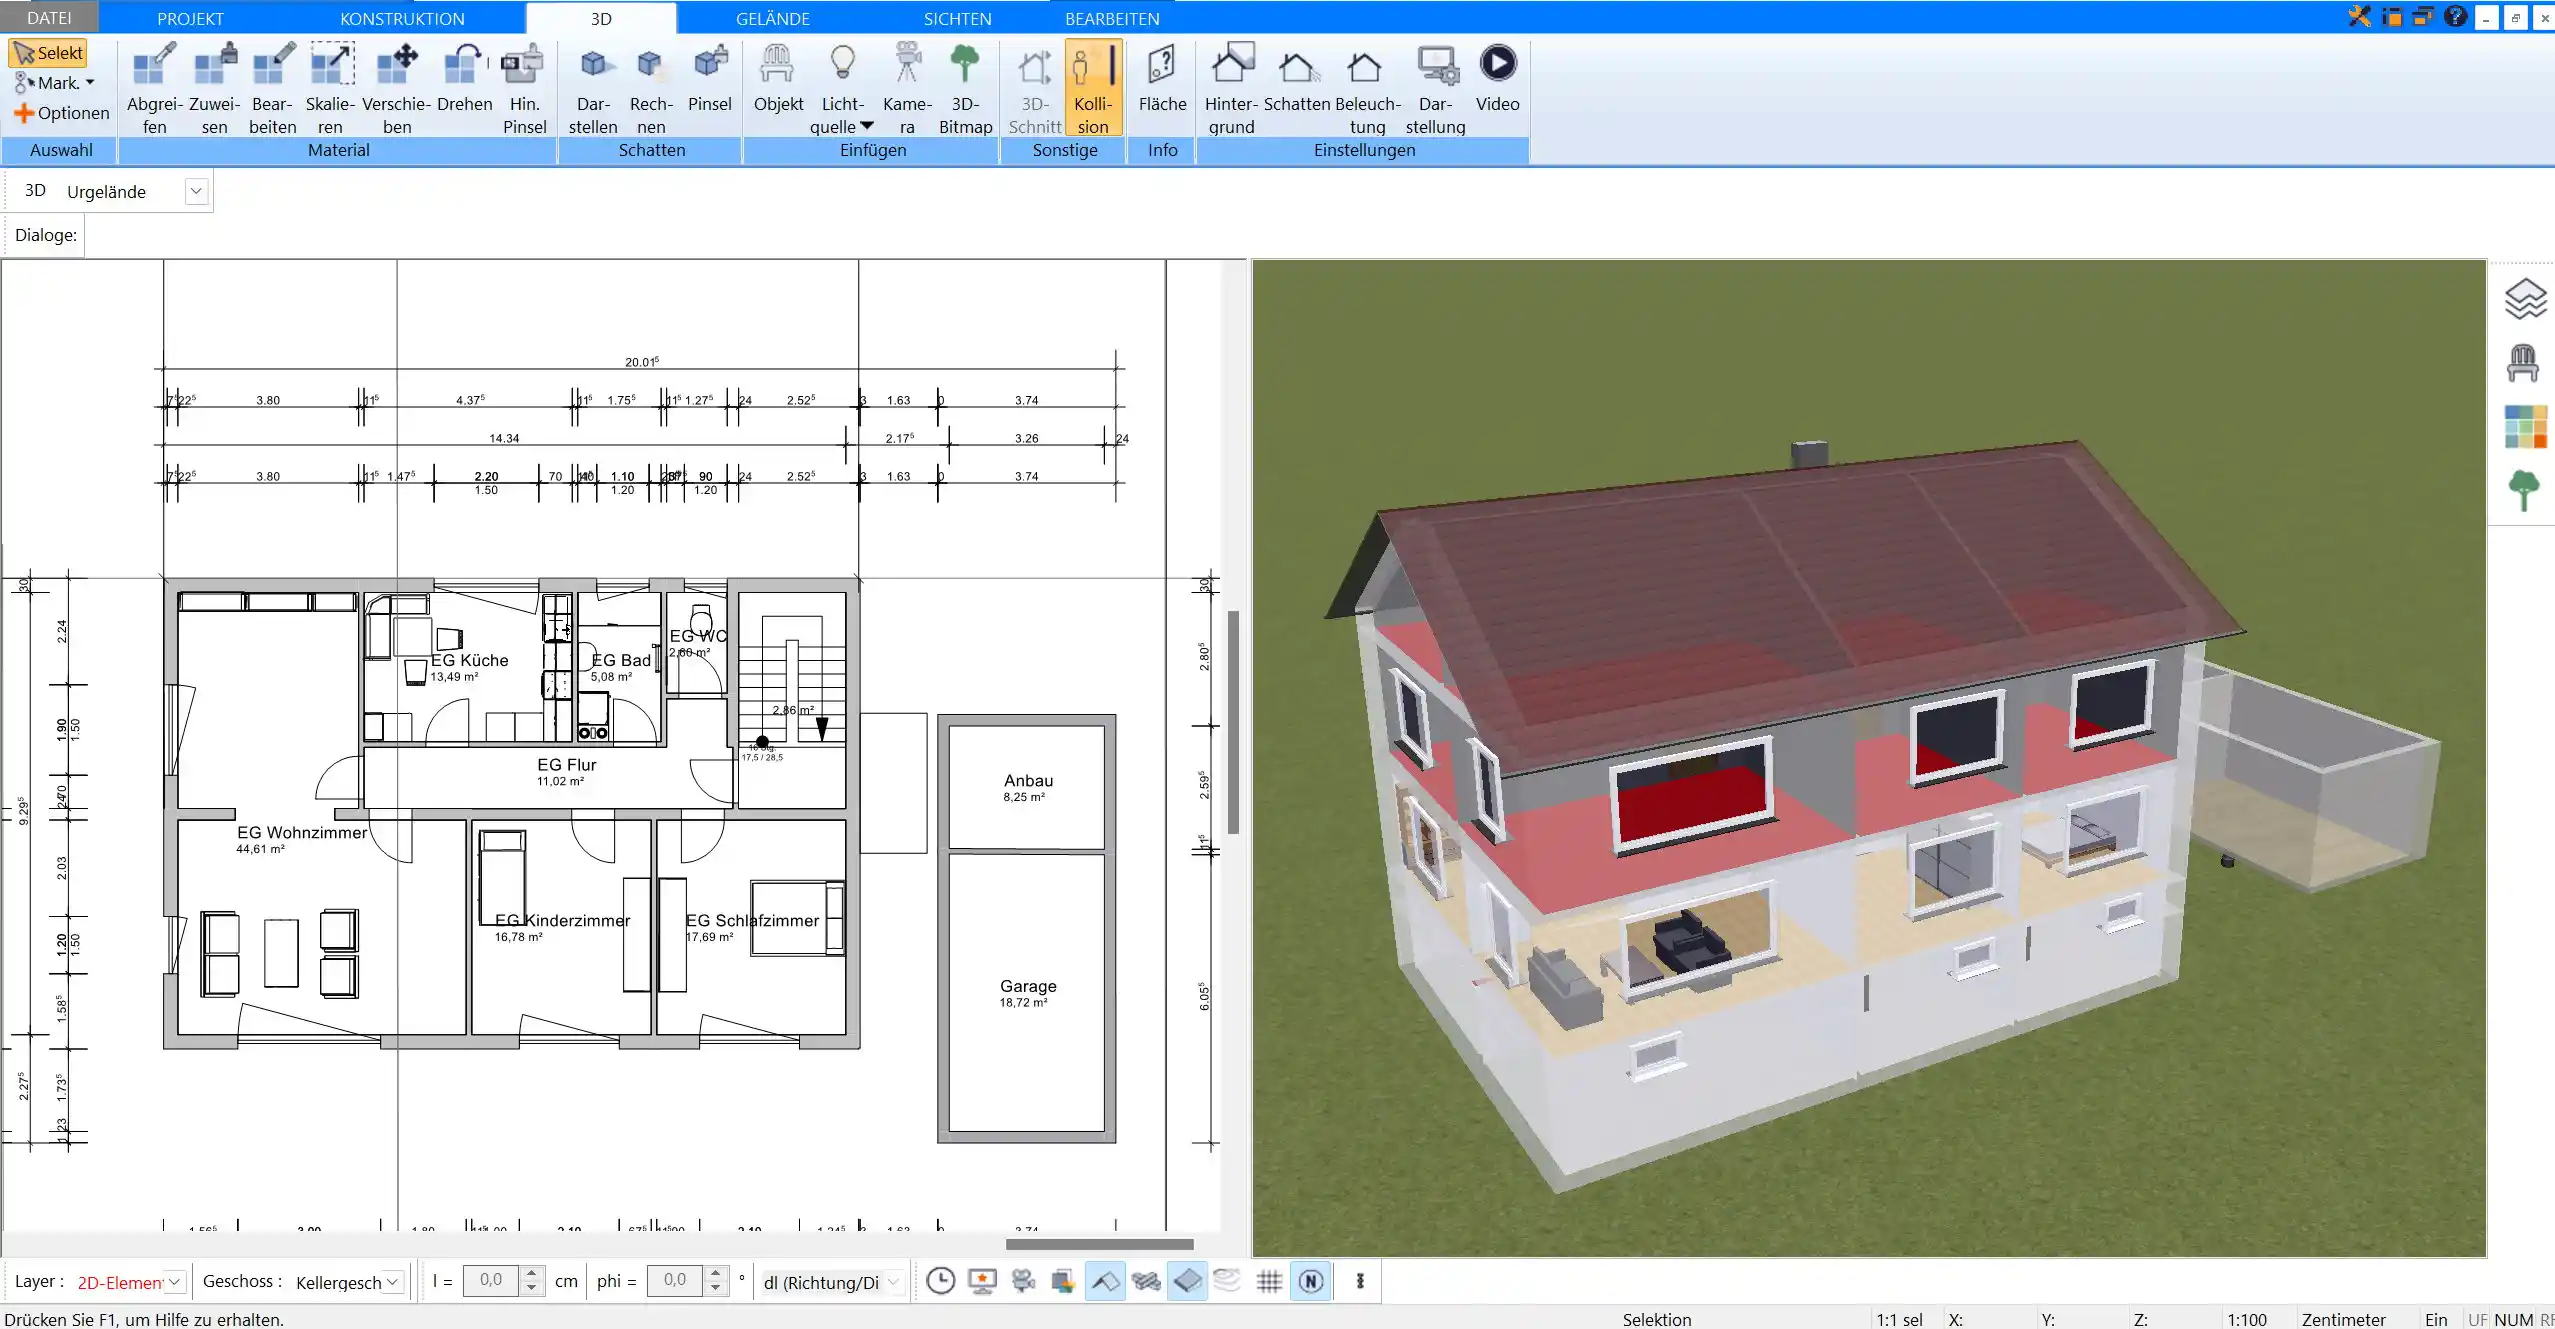This screenshot has width=2555, height=1329.
Task: Toggle the Kollision mode
Action: 1093,88
